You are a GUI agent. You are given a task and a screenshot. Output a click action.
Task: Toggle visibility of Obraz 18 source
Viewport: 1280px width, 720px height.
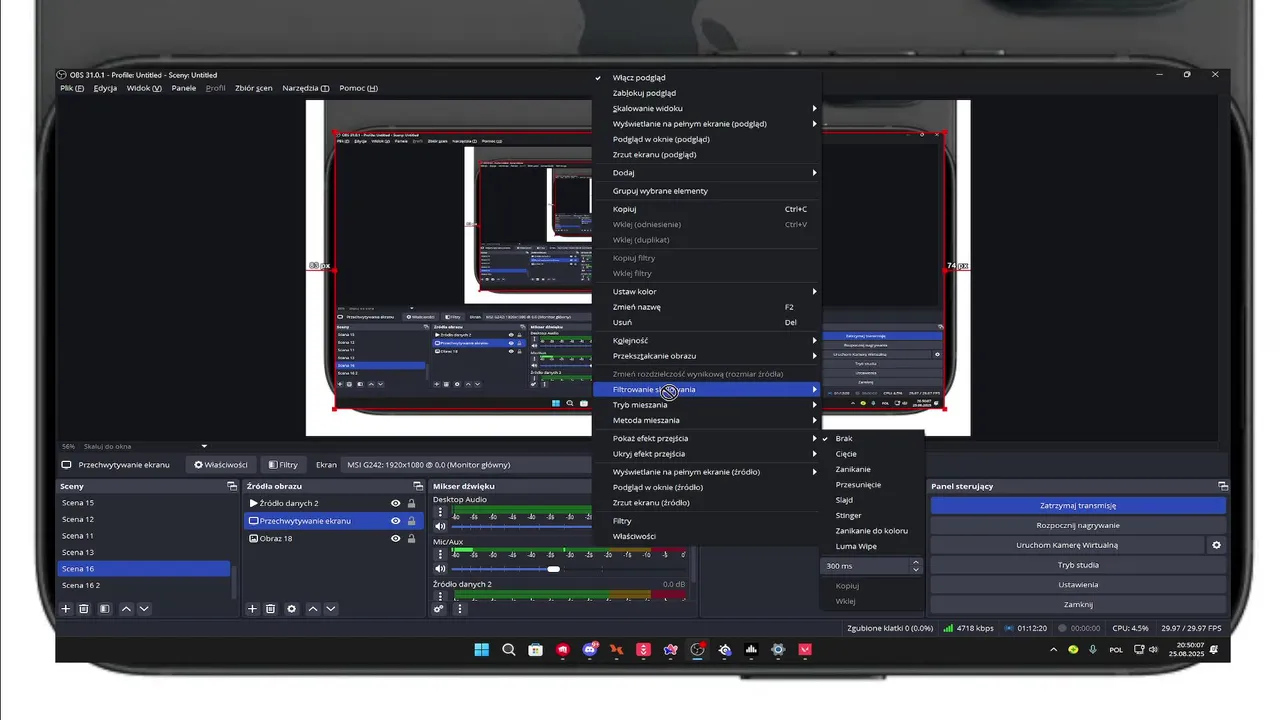tap(396, 538)
